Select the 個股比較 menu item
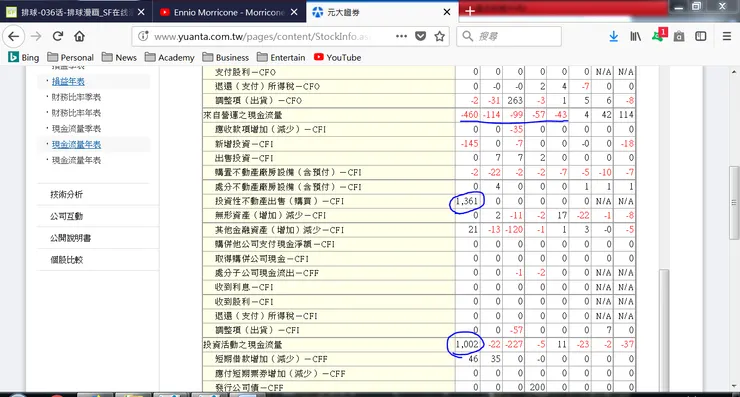 click(x=67, y=260)
